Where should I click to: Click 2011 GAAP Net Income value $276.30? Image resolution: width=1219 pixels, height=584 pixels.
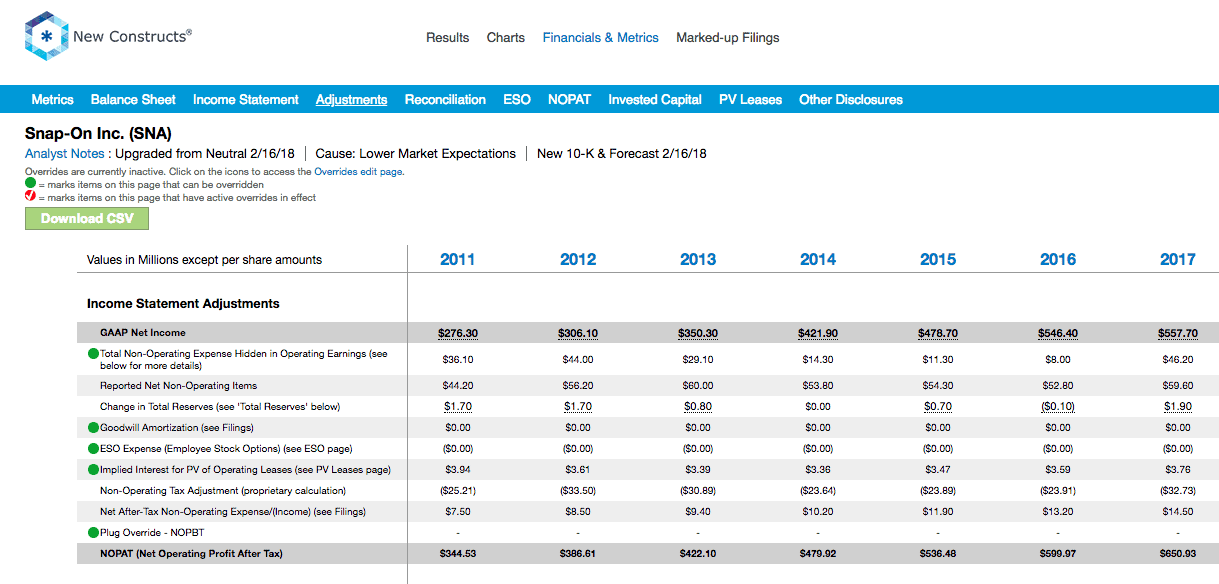[458, 333]
